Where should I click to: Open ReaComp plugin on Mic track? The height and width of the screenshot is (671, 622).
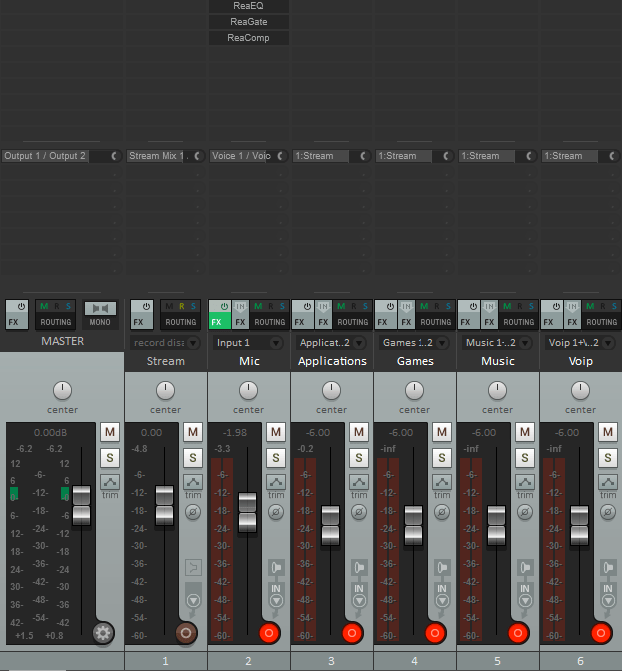[249, 38]
